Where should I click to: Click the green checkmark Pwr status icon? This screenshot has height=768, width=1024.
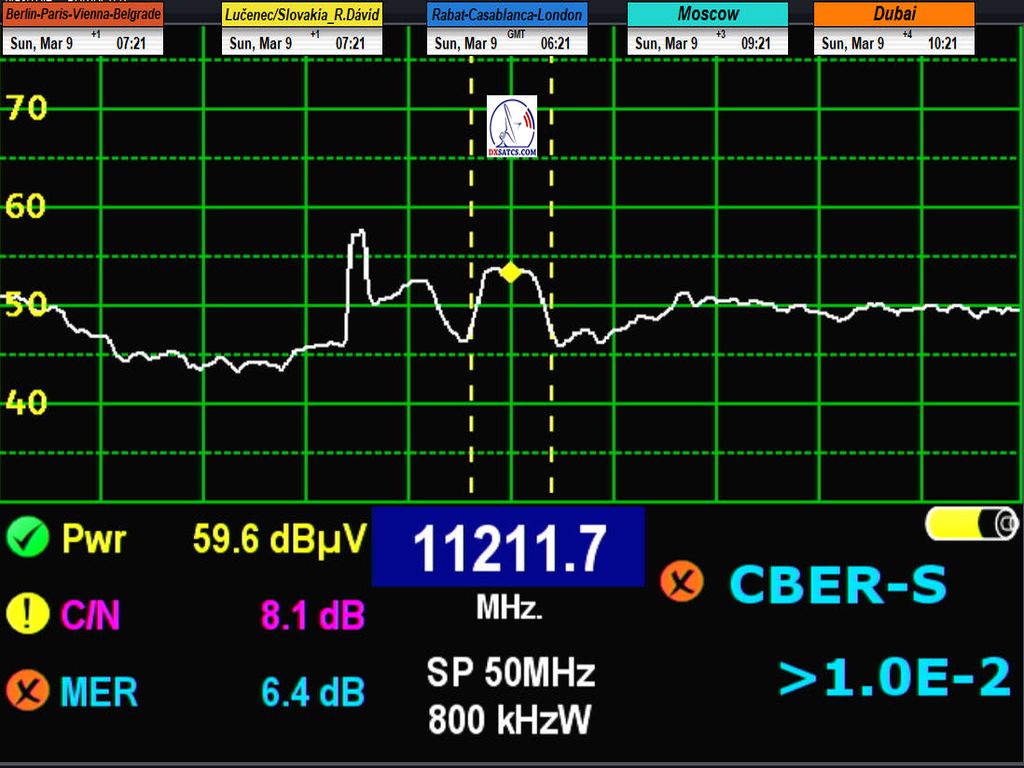[28, 539]
